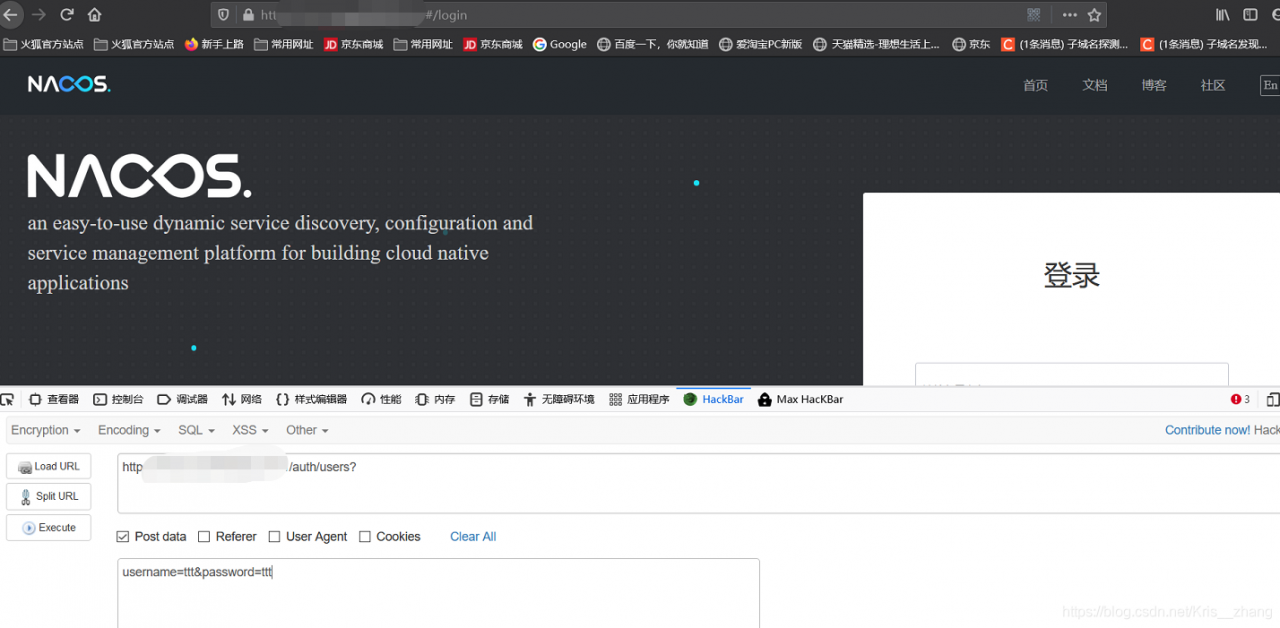
Task: Expand the SQL dropdown
Action: pyautogui.click(x=196, y=430)
